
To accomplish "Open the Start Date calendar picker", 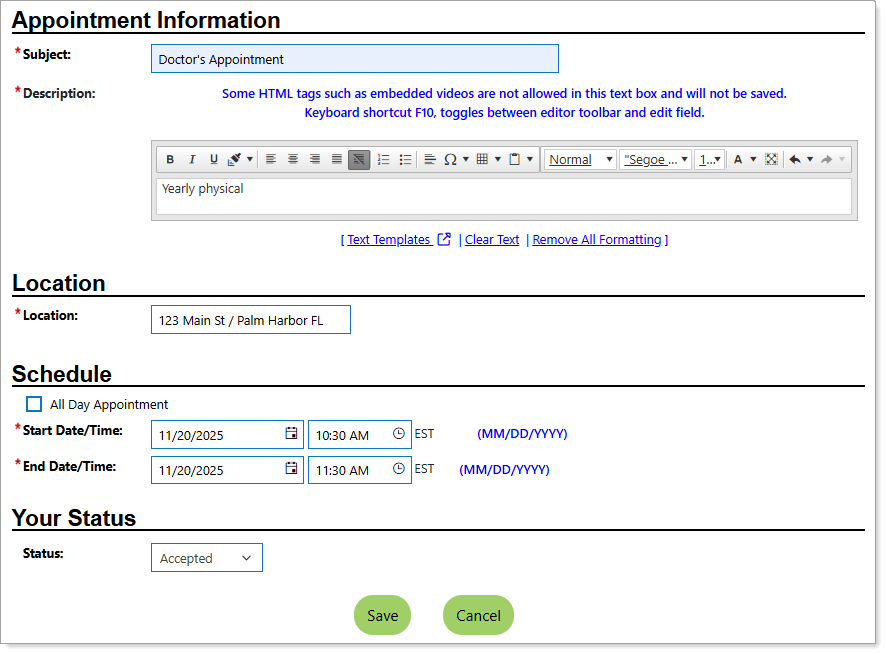I will [x=291, y=434].
